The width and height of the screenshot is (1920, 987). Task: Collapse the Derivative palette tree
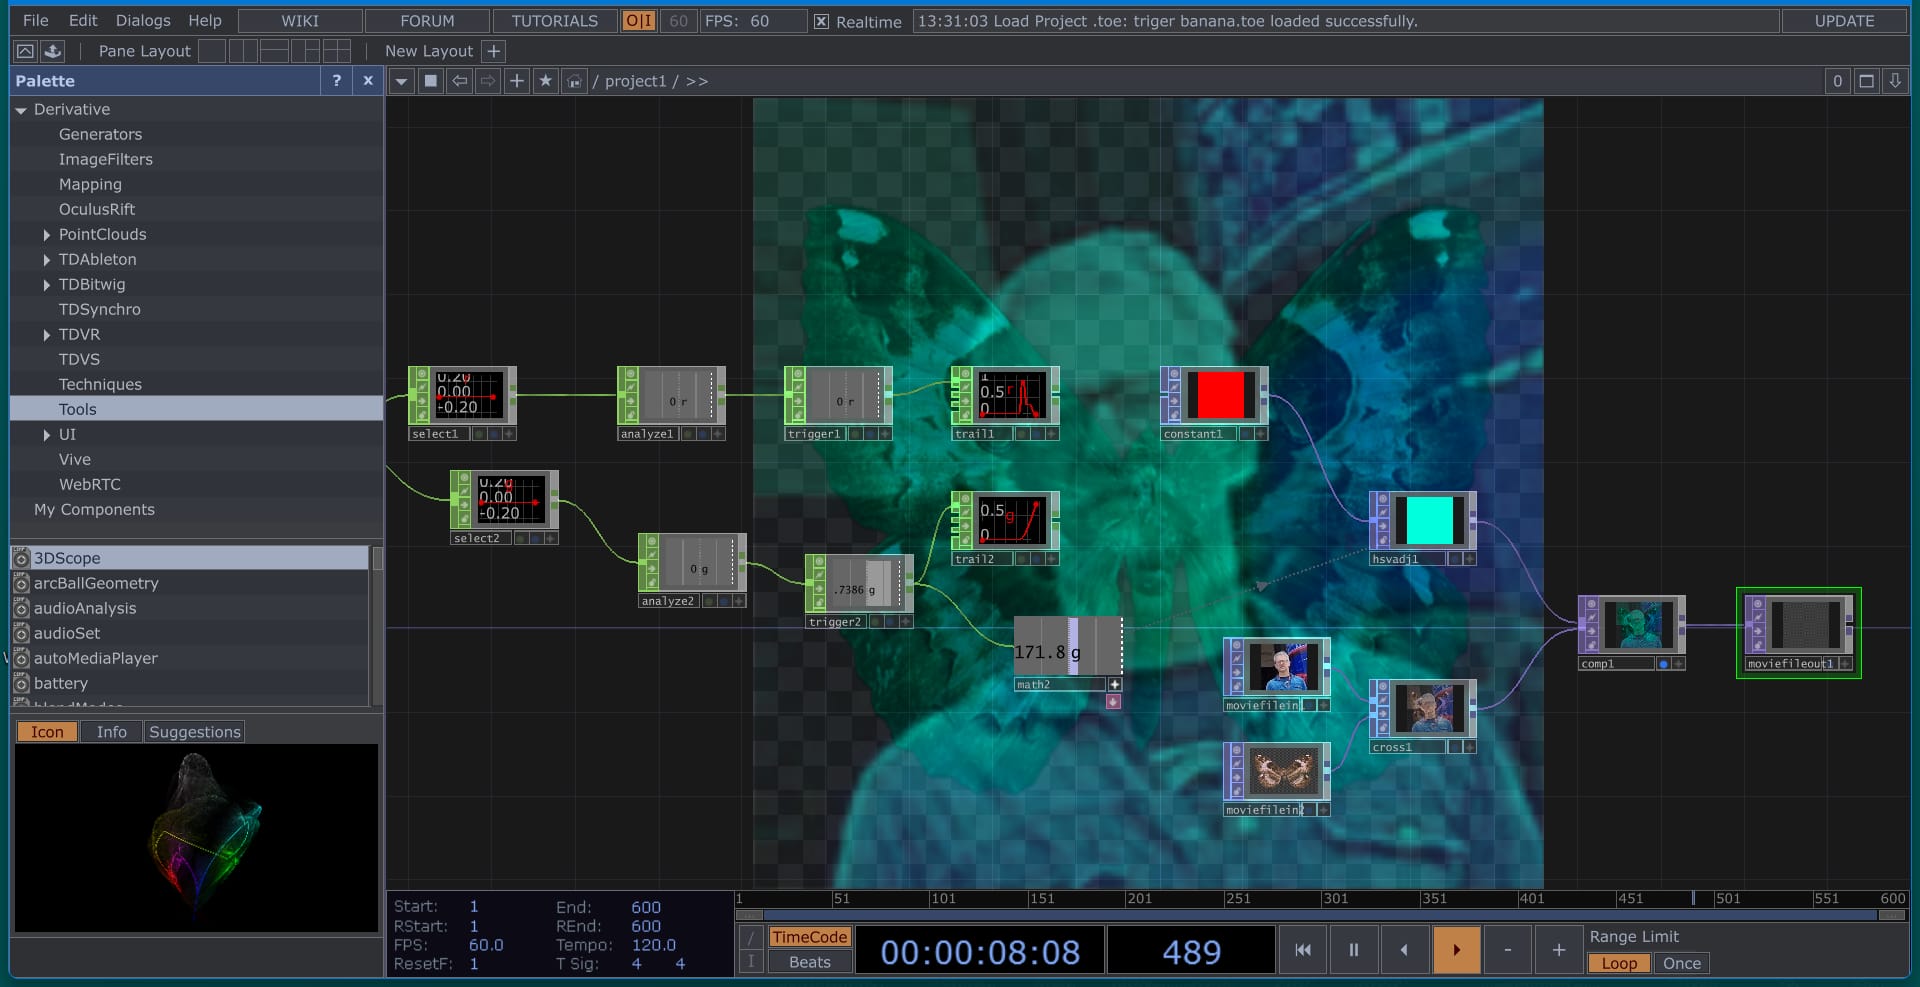coord(21,110)
